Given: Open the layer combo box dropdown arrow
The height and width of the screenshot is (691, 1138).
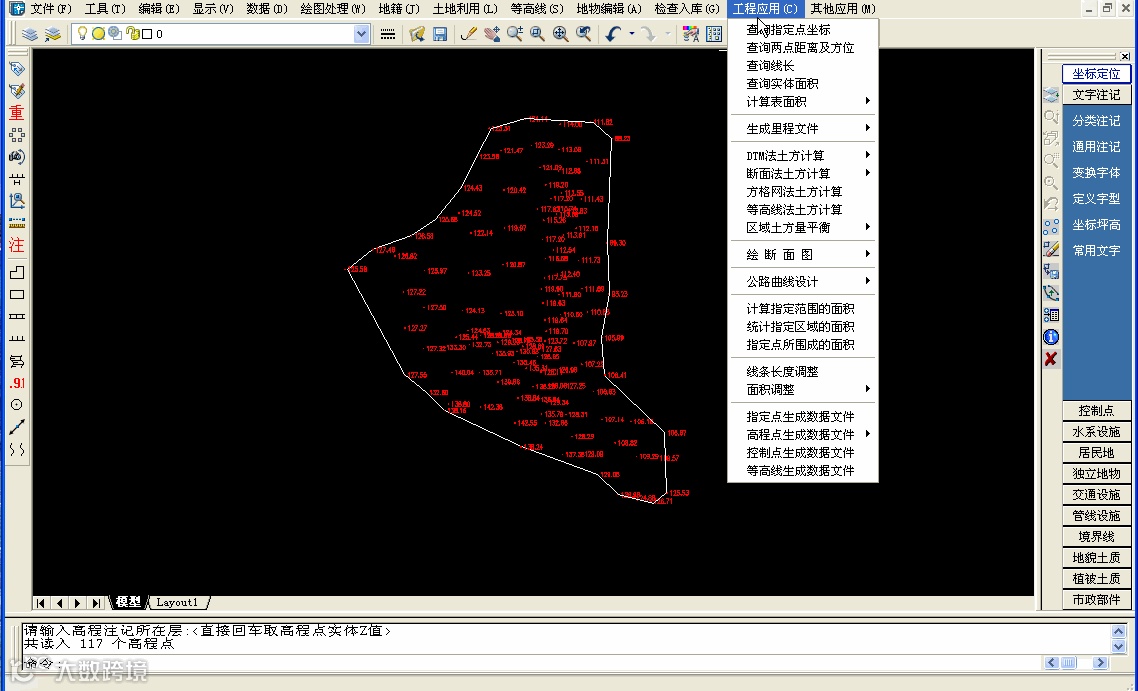Looking at the screenshot, I should [361, 33].
